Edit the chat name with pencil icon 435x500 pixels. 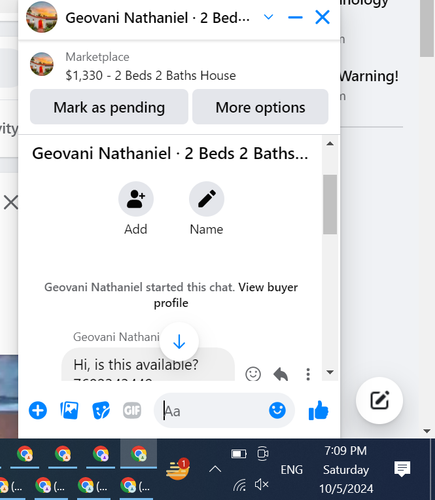tap(207, 199)
